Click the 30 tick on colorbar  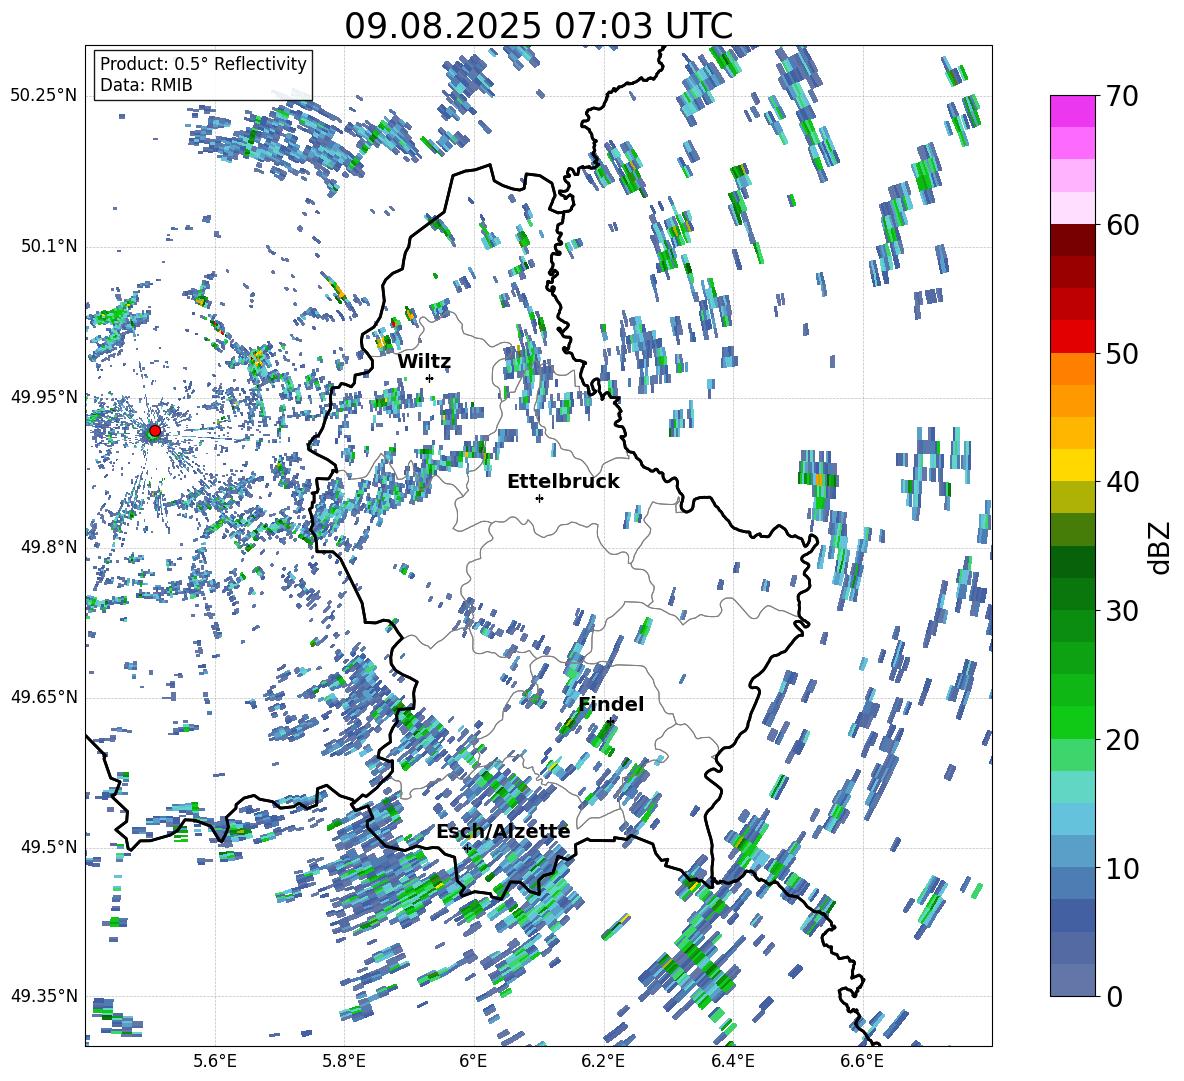click(1122, 611)
